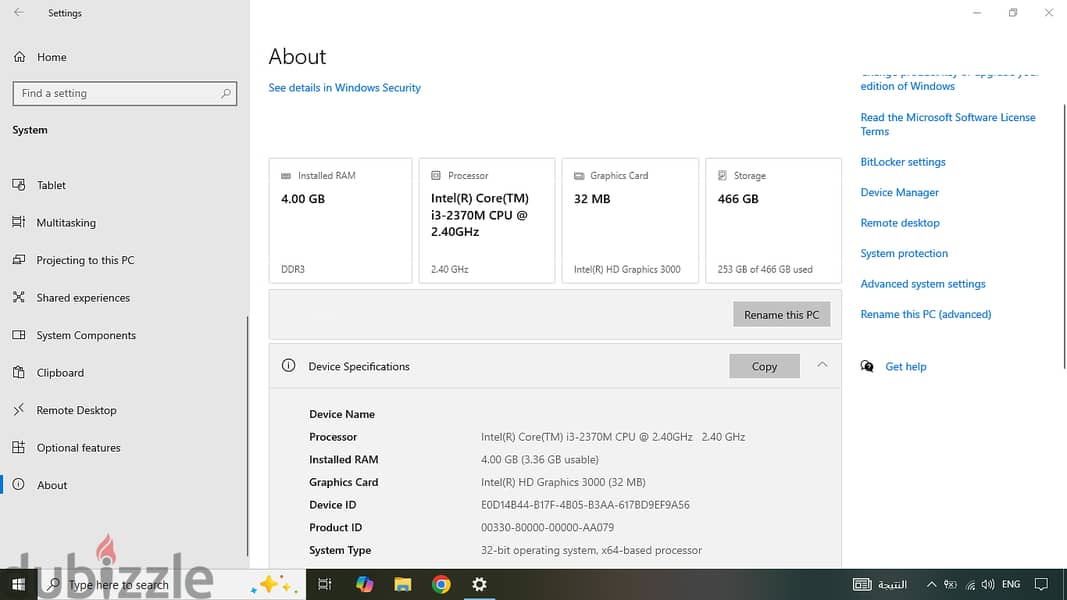
Task: Open Read the Microsoft Software License Terms
Action: point(947,124)
